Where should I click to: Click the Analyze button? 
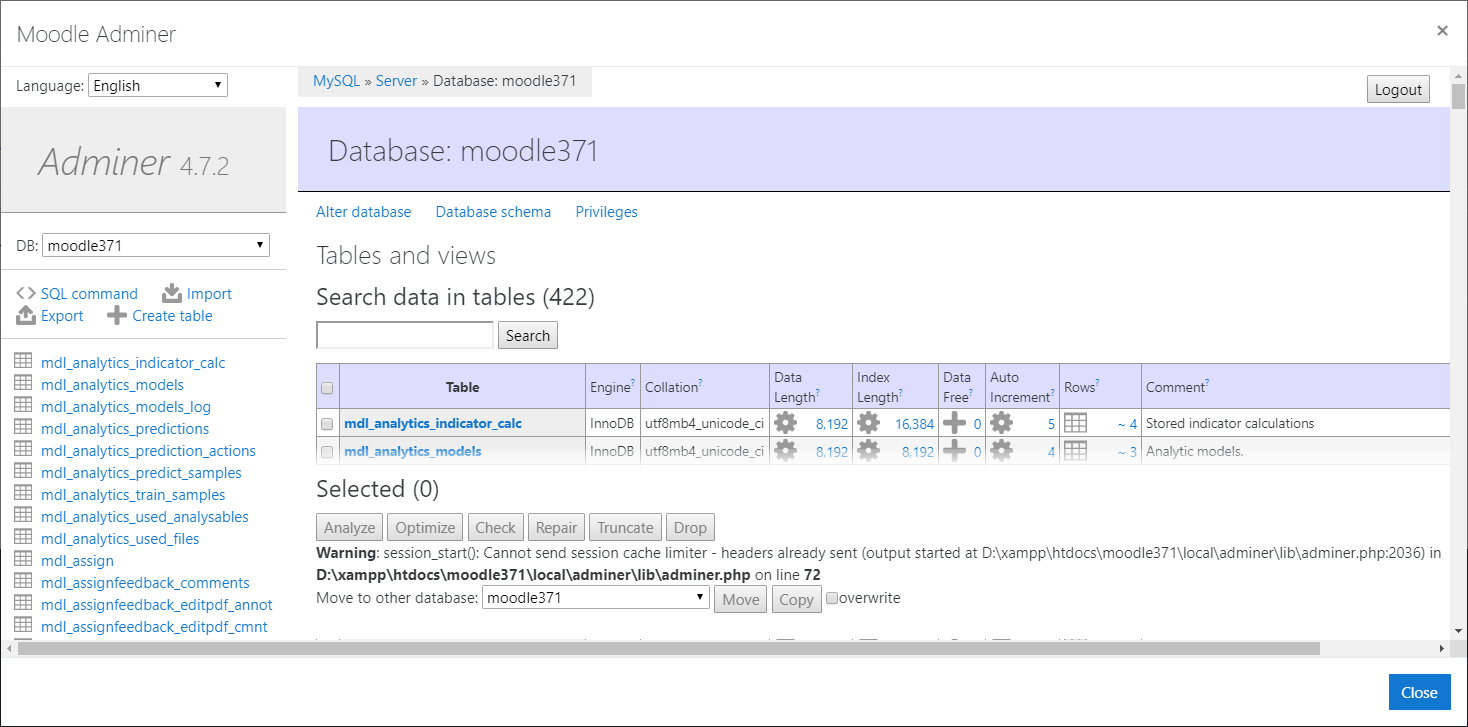[x=350, y=527]
